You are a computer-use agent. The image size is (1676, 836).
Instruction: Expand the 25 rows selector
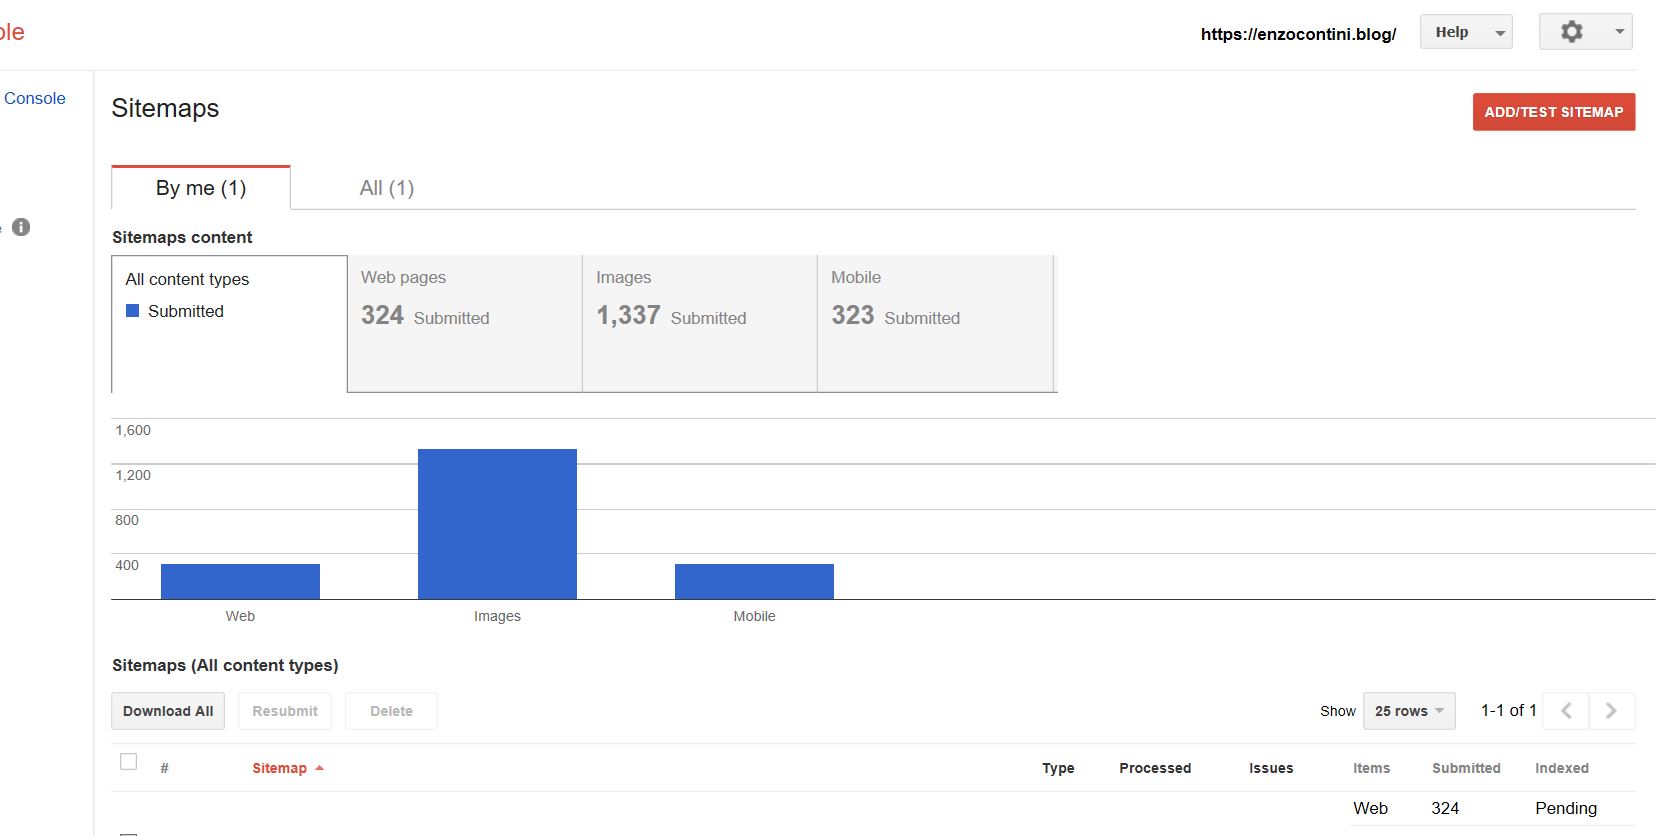[1408, 711]
